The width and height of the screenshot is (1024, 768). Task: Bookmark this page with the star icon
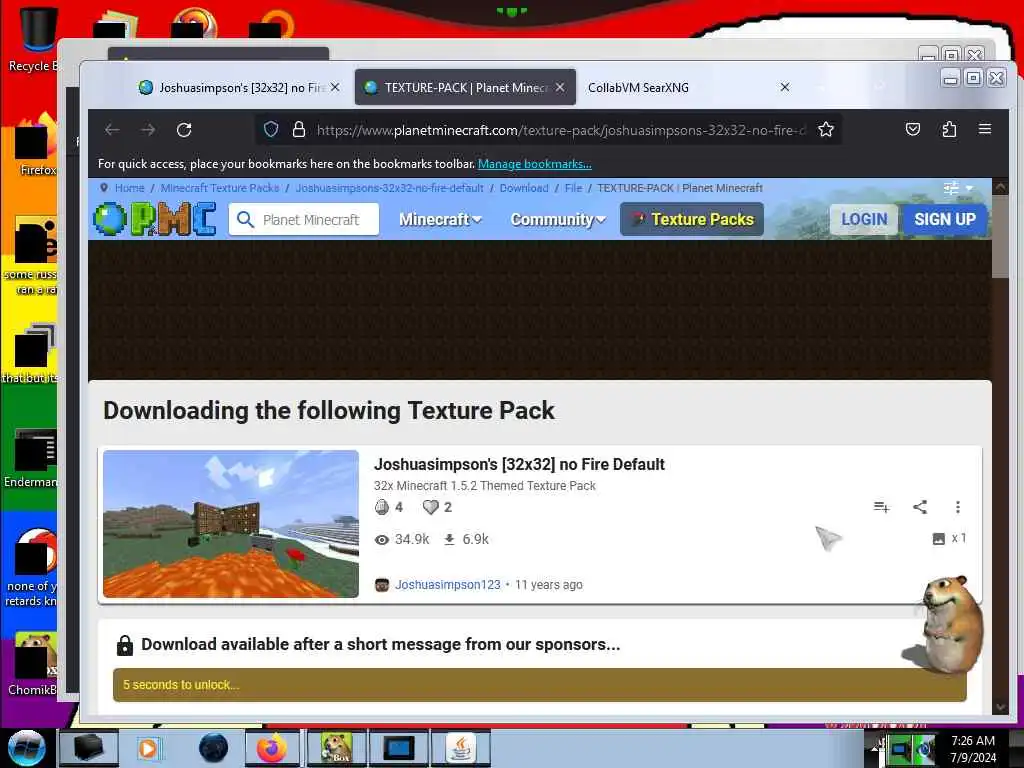[826, 129]
